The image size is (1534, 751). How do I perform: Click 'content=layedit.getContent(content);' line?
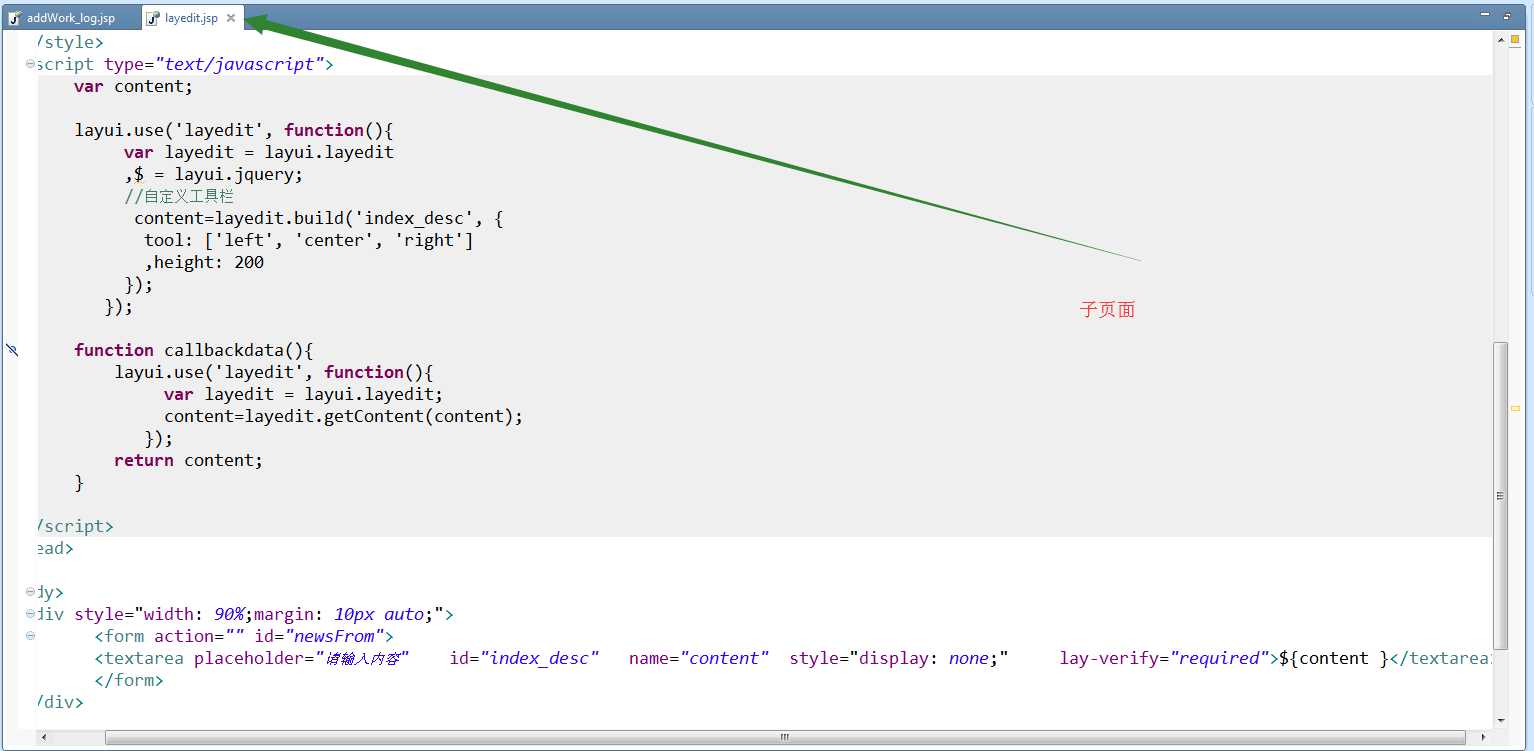[x=343, y=416]
